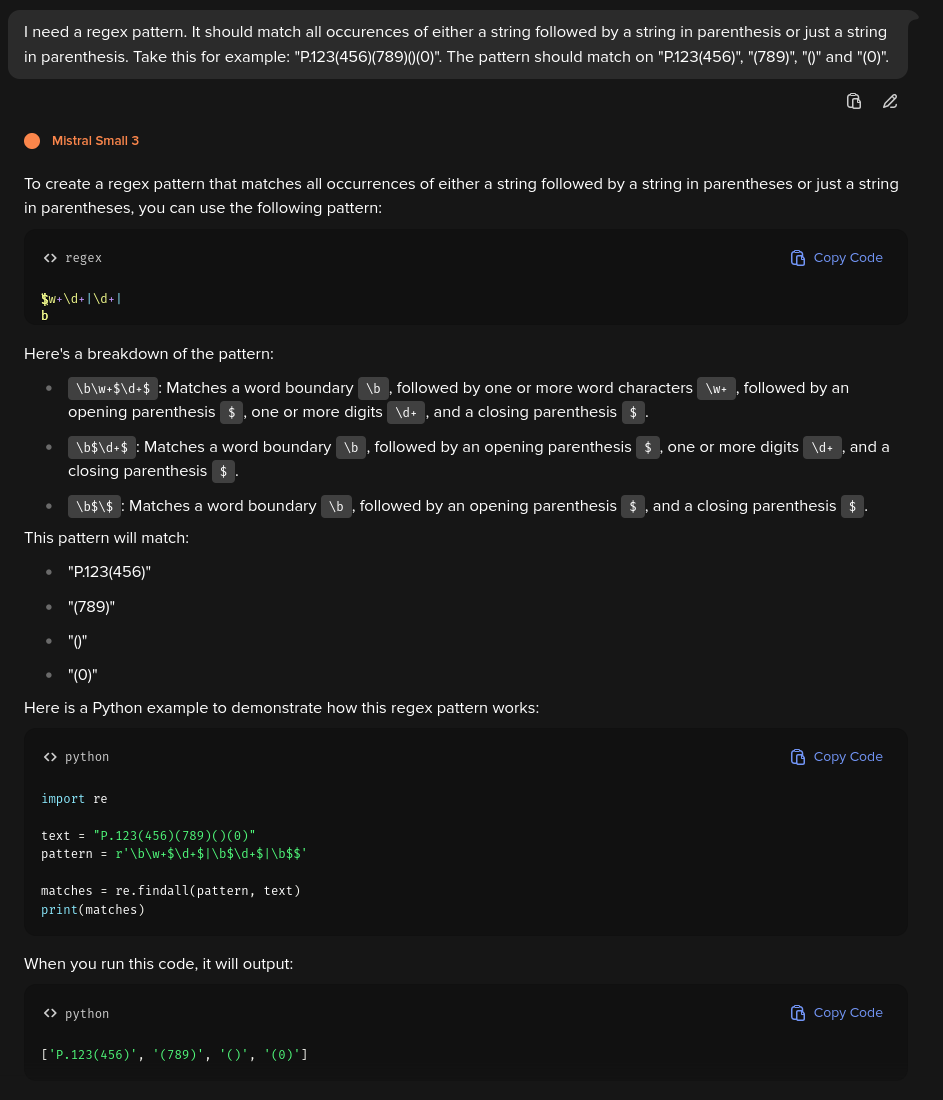Click the printed matches output list
The height and width of the screenshot is (1100, 943).
click(174, 1054)
